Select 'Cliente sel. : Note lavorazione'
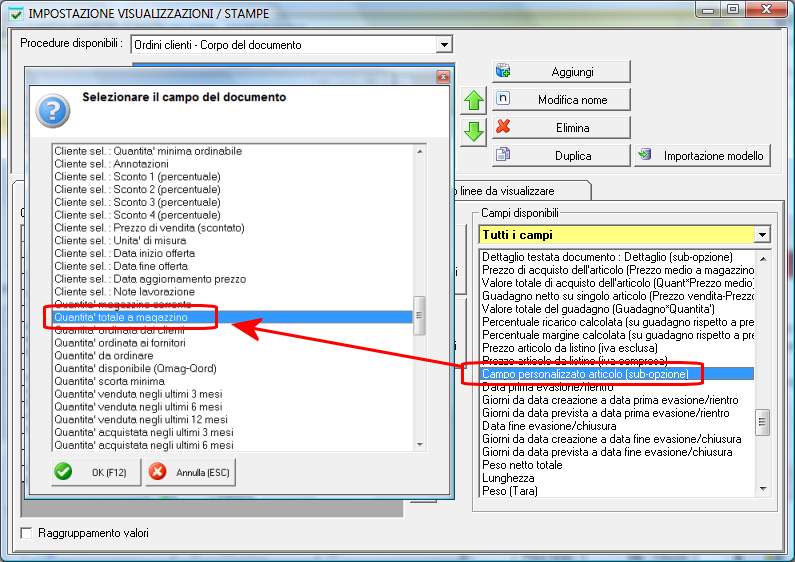 [x=233, y=292]
